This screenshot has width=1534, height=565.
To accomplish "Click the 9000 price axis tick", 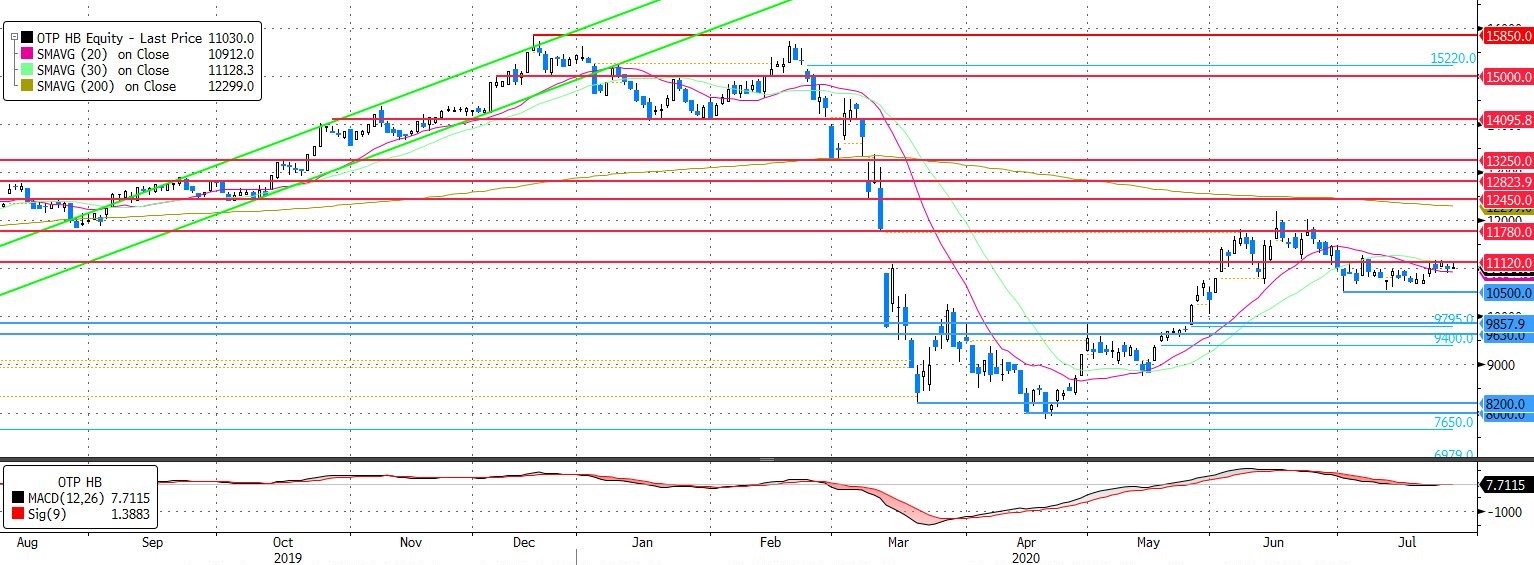I will point(1501,365).
